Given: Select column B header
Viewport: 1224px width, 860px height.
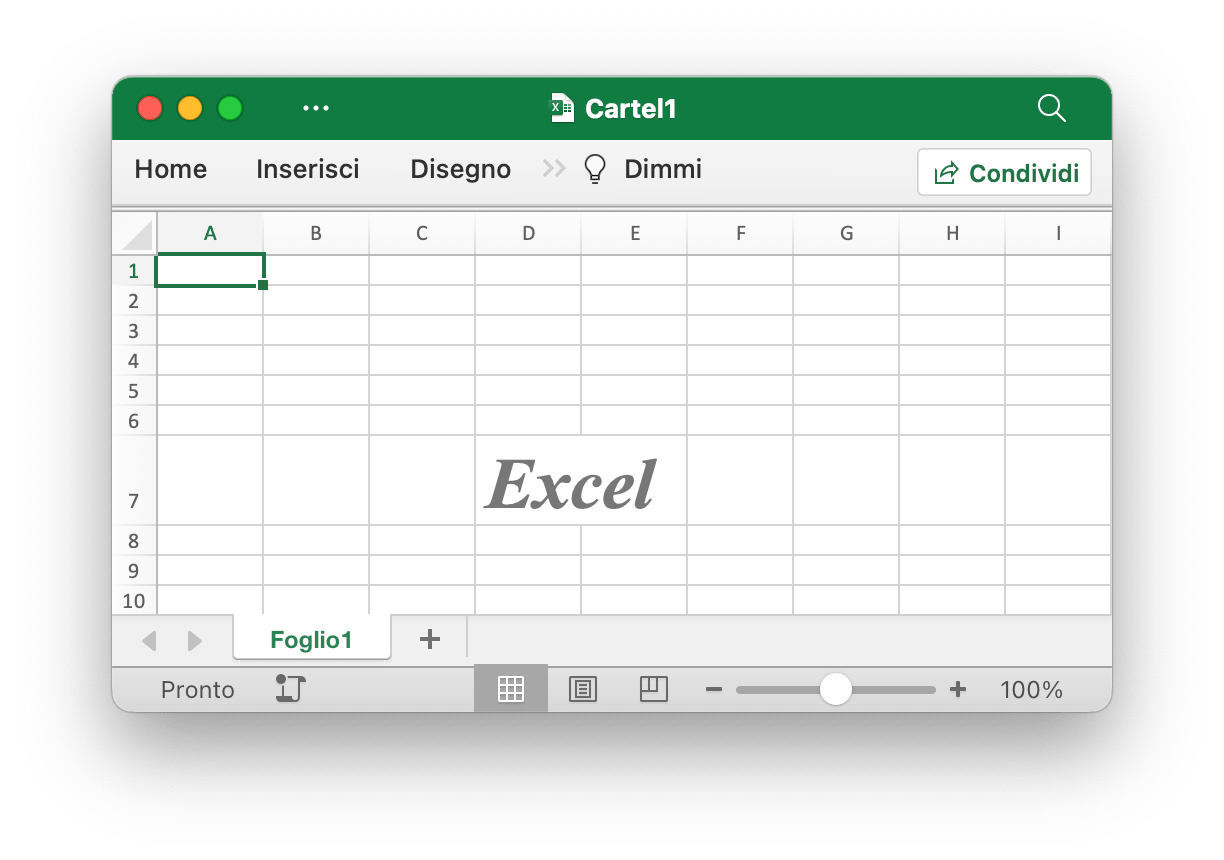Looking at the screenshot, I should pos(316,234).
